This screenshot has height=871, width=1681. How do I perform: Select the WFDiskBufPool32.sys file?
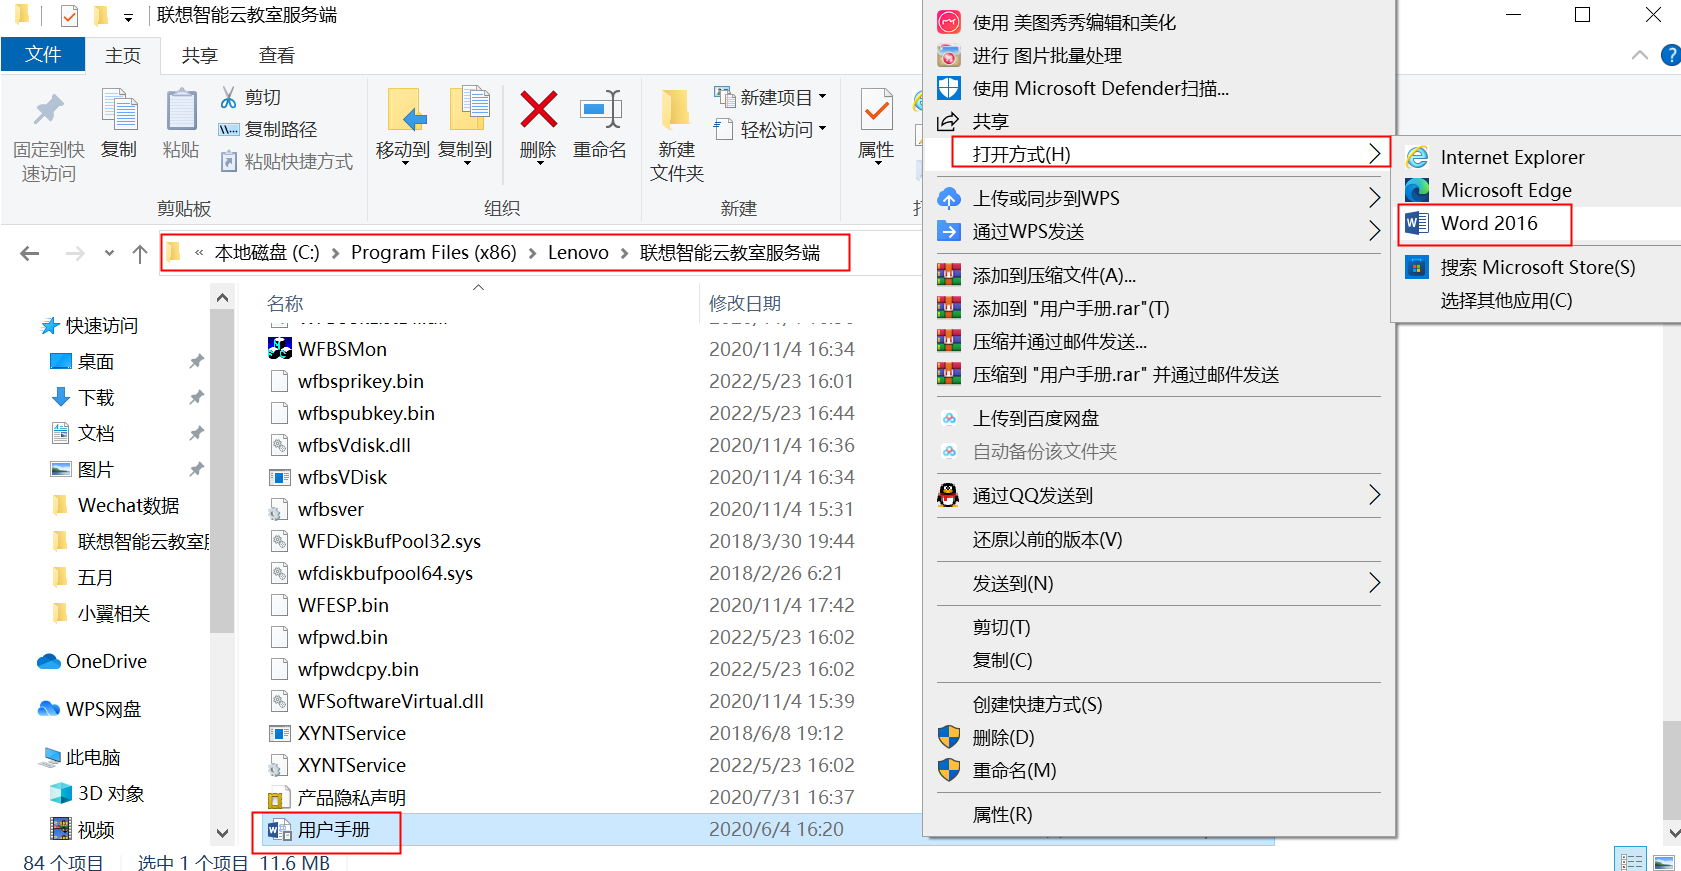(389, 541)
